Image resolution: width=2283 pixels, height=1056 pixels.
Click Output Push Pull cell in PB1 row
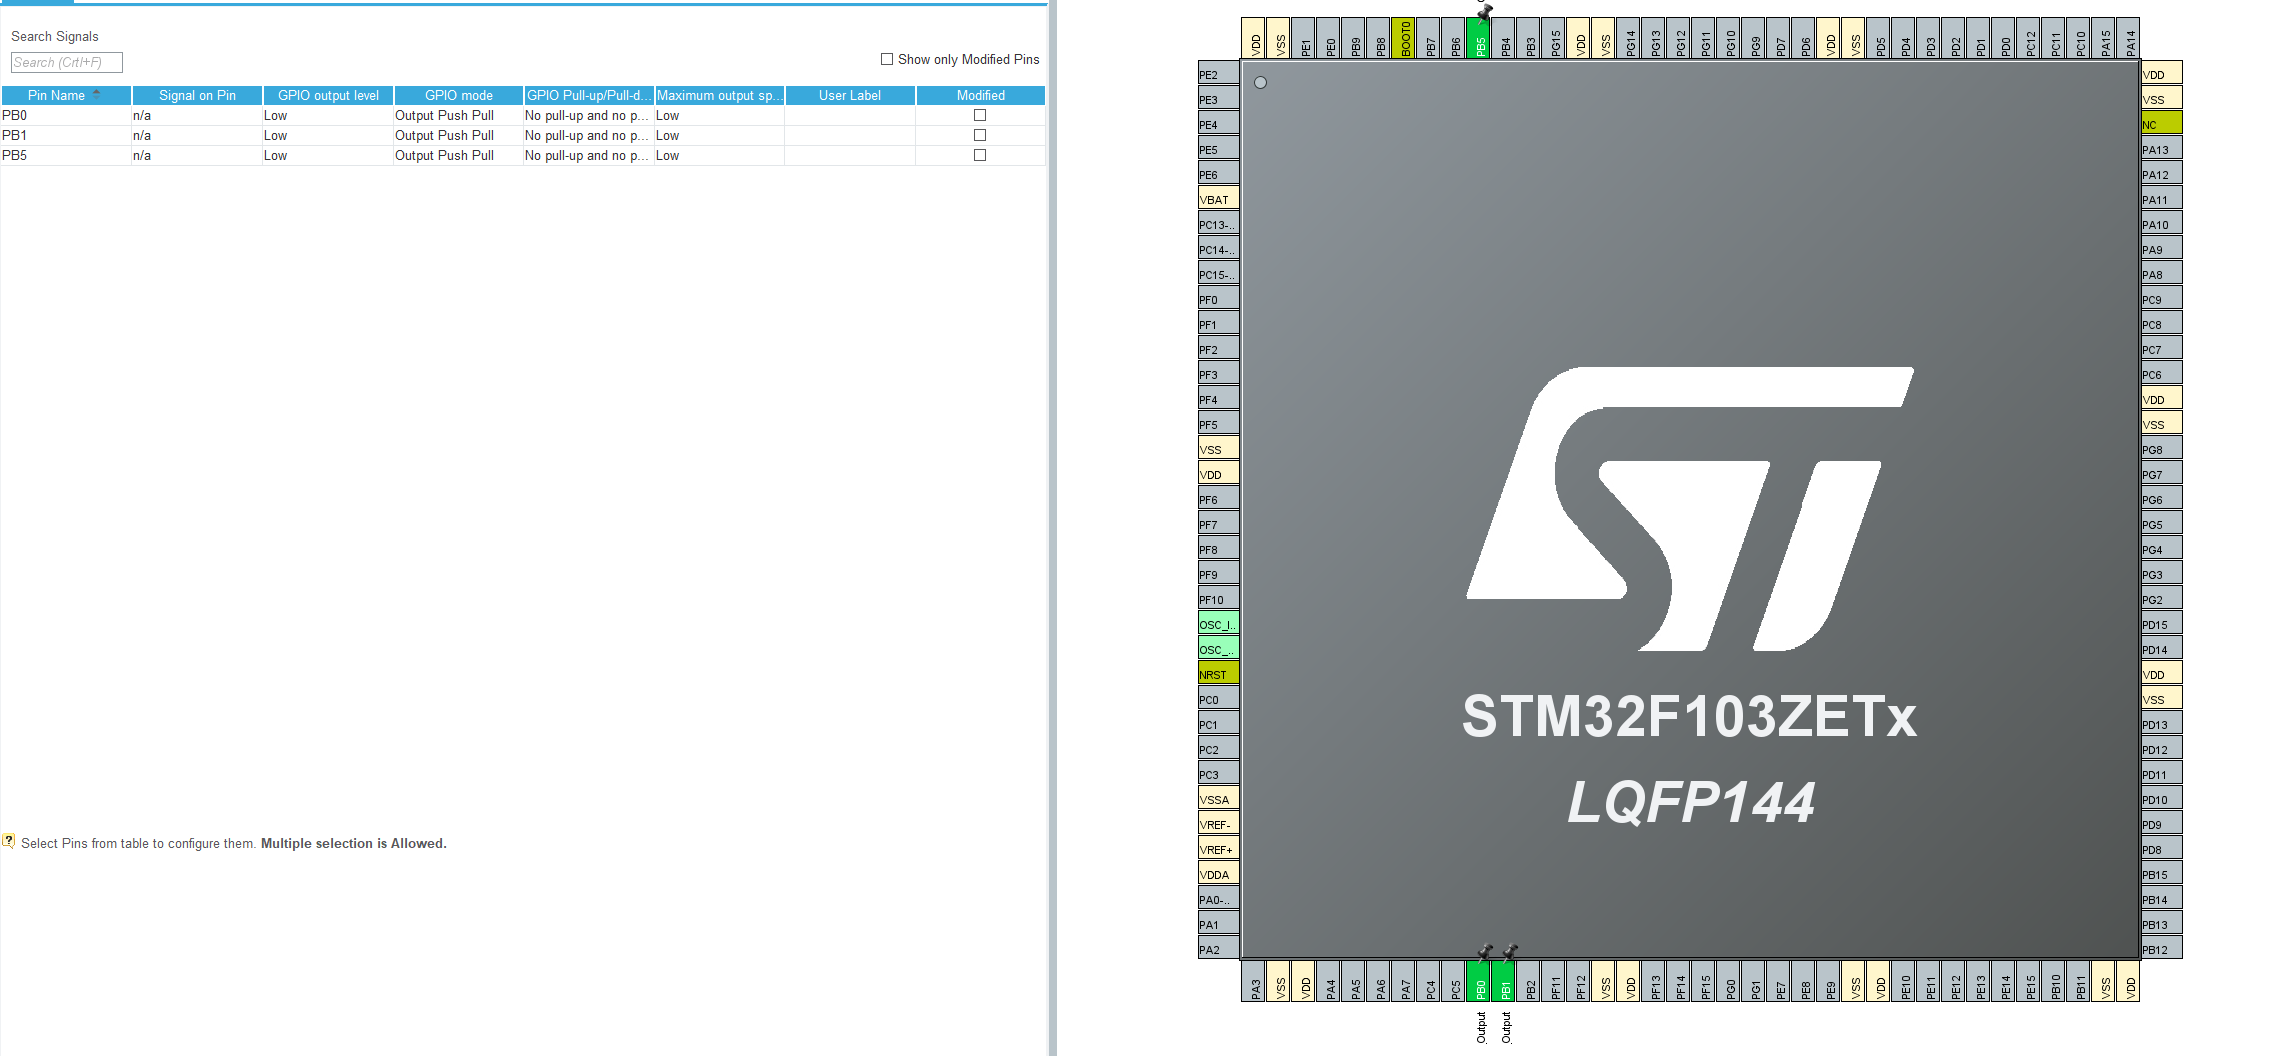[458, 135]
